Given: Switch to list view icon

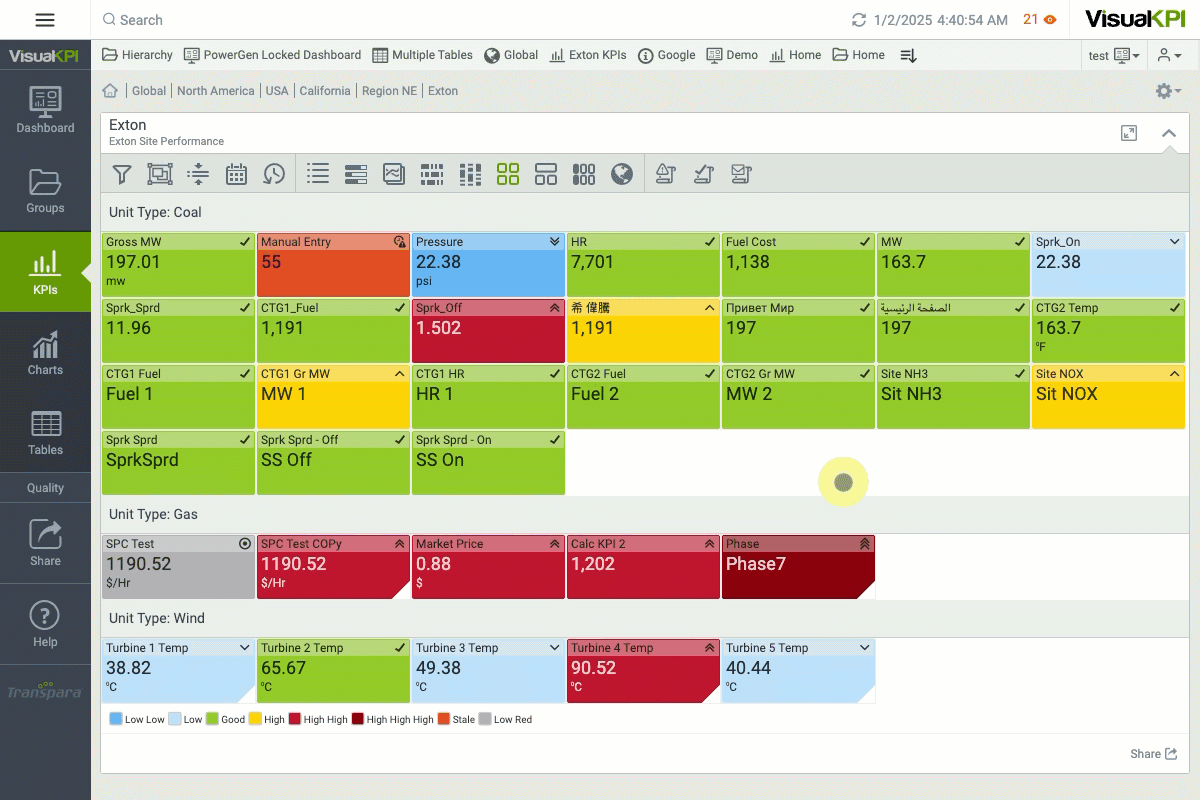Looking at the screenshot, I should (x=318, y=174).
